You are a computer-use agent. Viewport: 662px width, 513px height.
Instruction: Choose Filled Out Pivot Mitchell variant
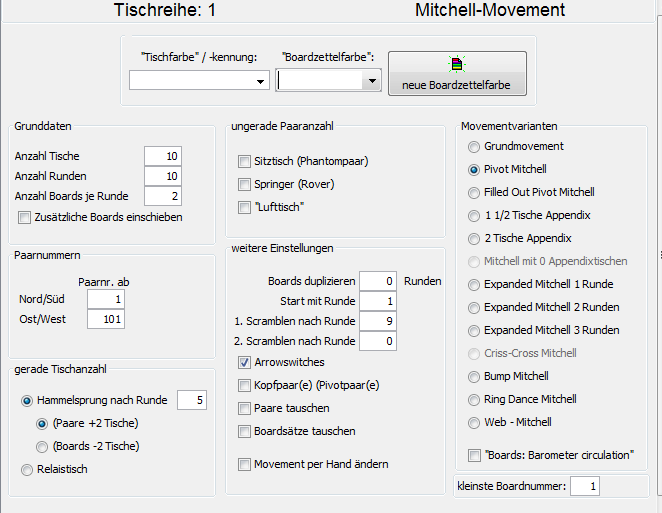[474, 193]
